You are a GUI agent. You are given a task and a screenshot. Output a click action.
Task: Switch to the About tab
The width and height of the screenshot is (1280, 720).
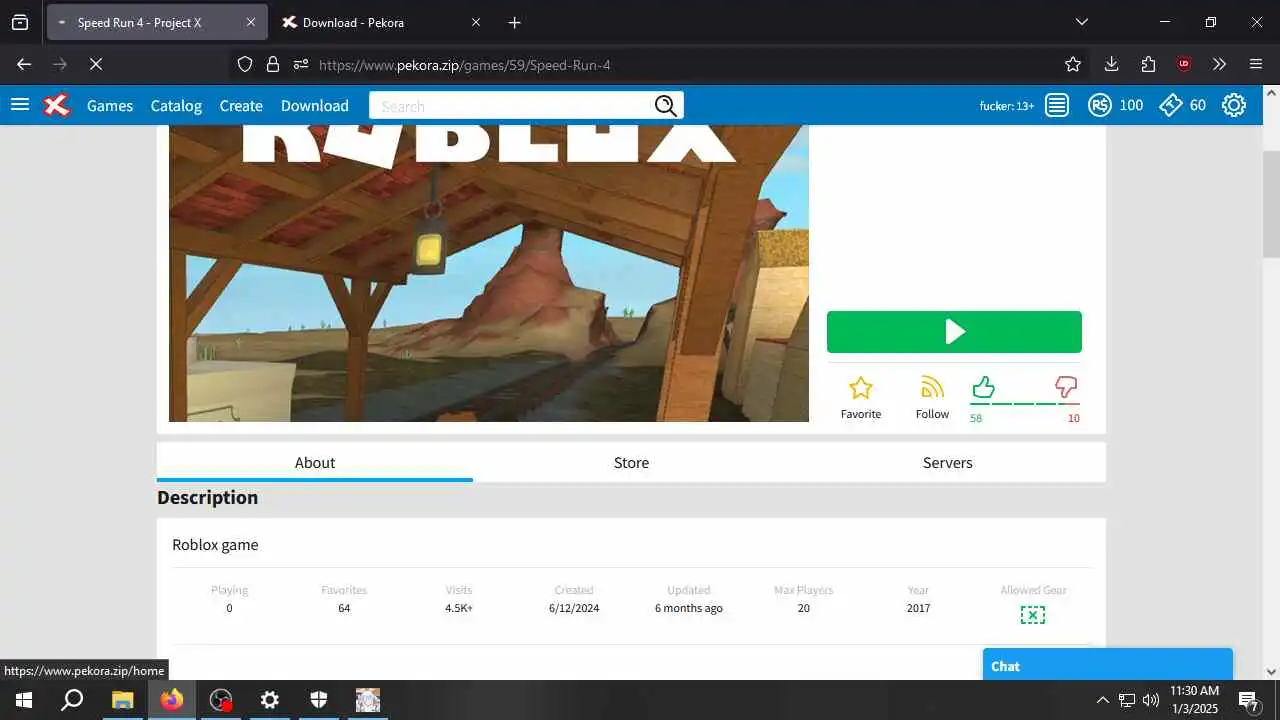[315, 462]
